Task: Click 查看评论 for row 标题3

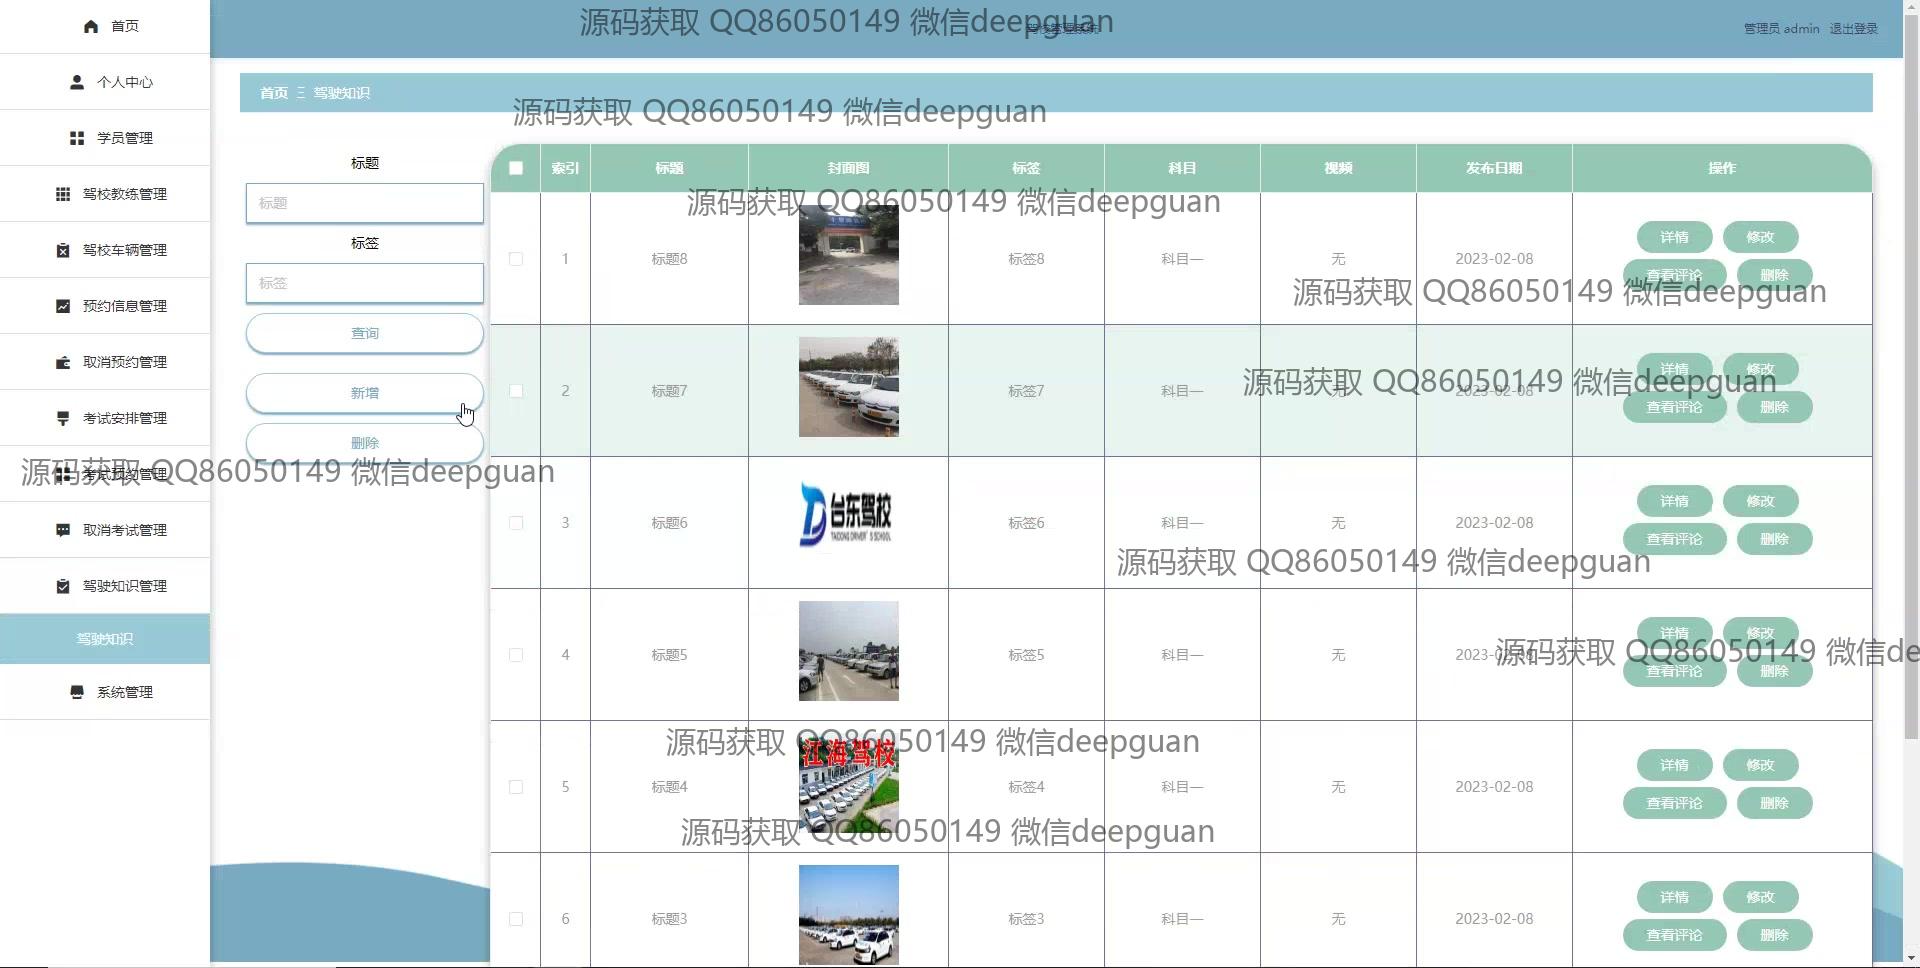Action: (x=1674, y=935)
